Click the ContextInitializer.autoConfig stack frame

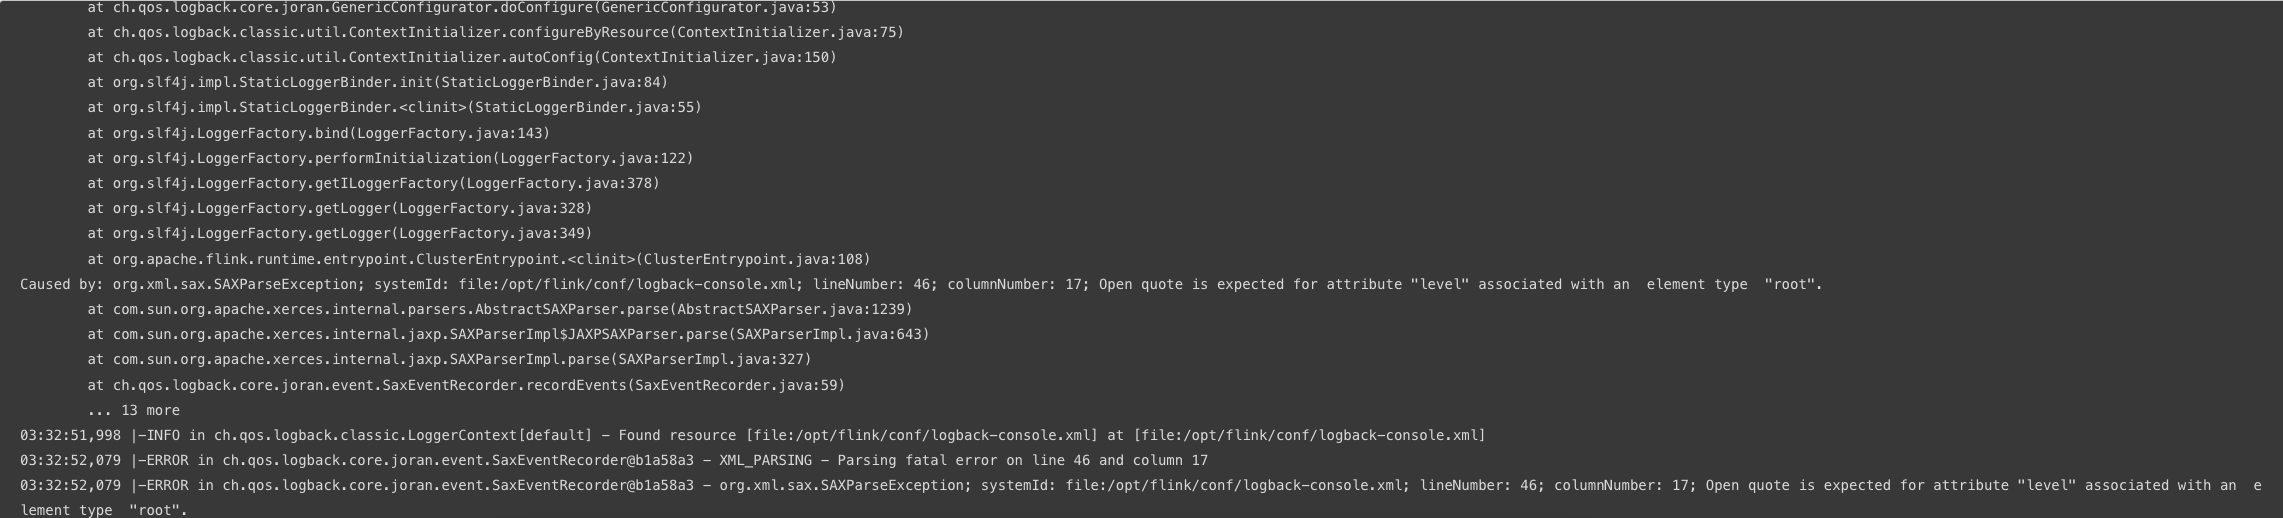tap(462, 57)
